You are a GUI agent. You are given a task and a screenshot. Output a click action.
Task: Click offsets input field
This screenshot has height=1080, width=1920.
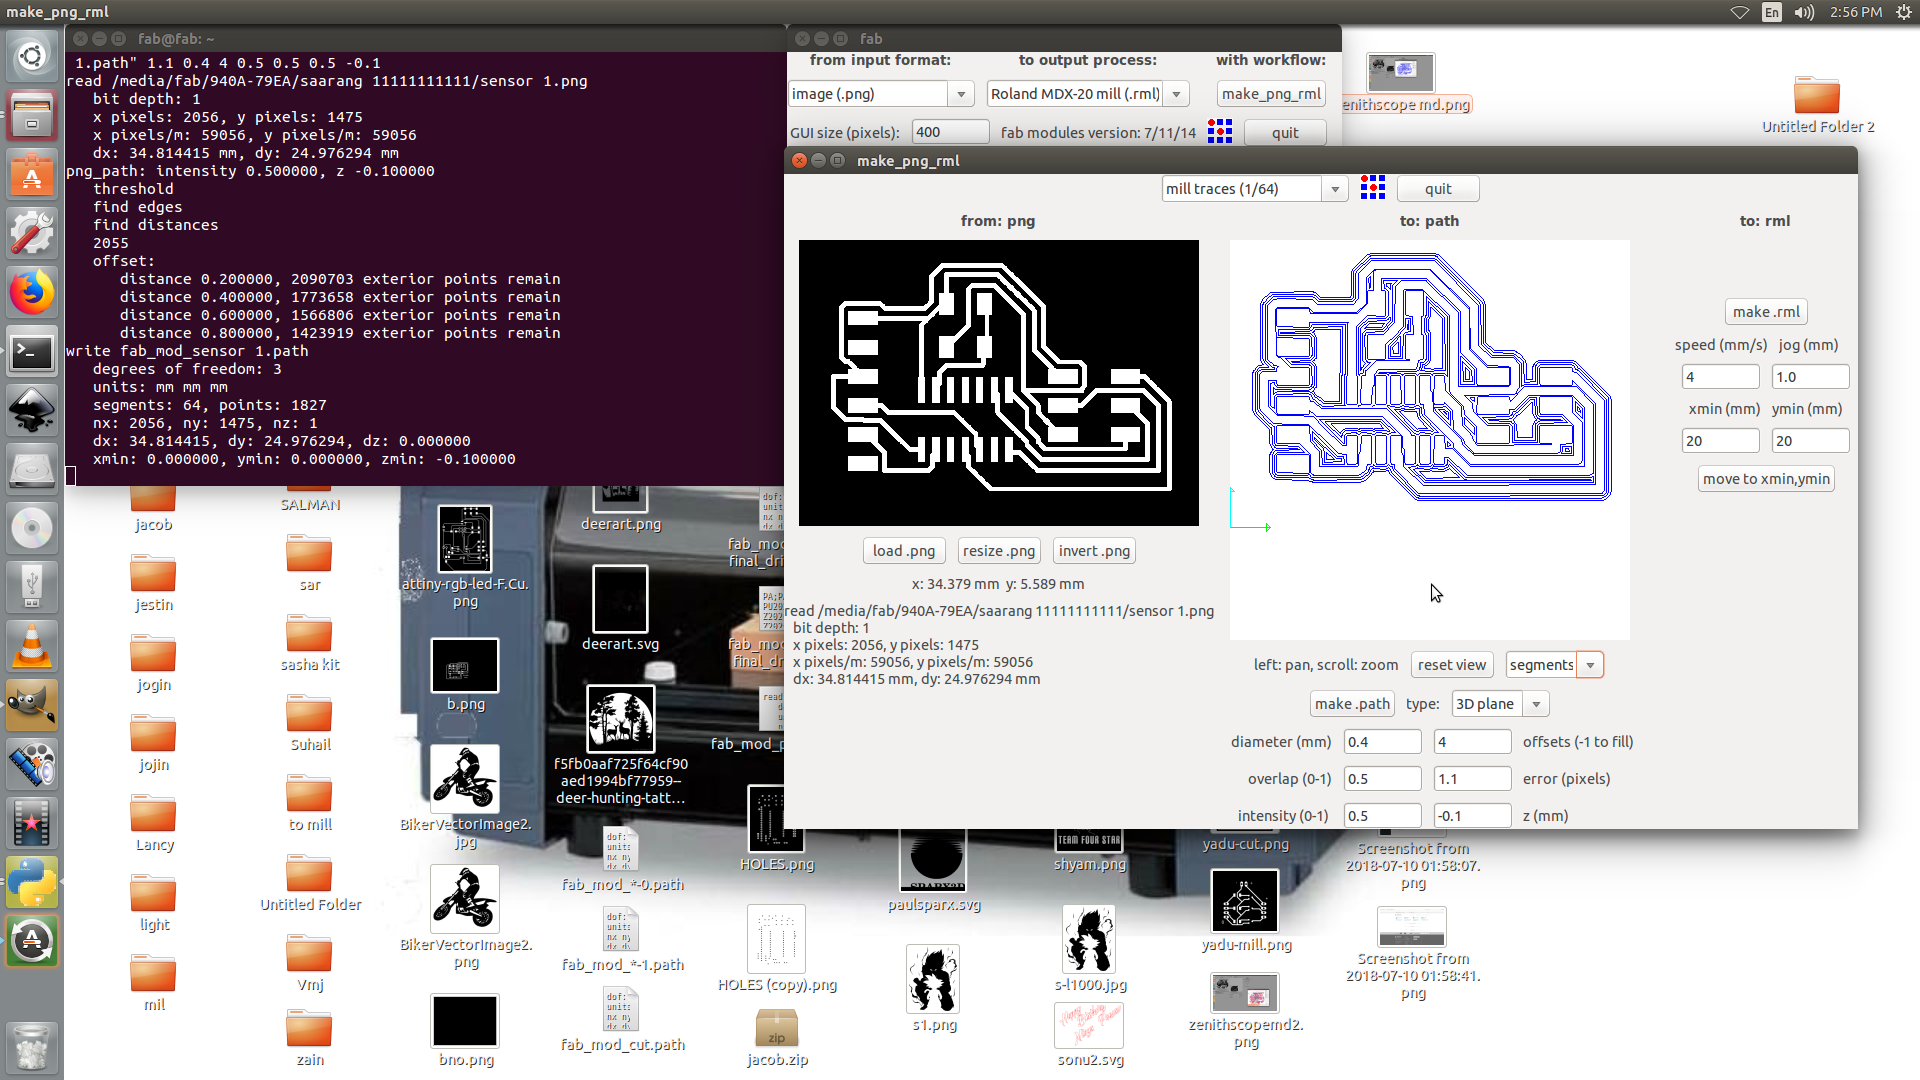1472,742
